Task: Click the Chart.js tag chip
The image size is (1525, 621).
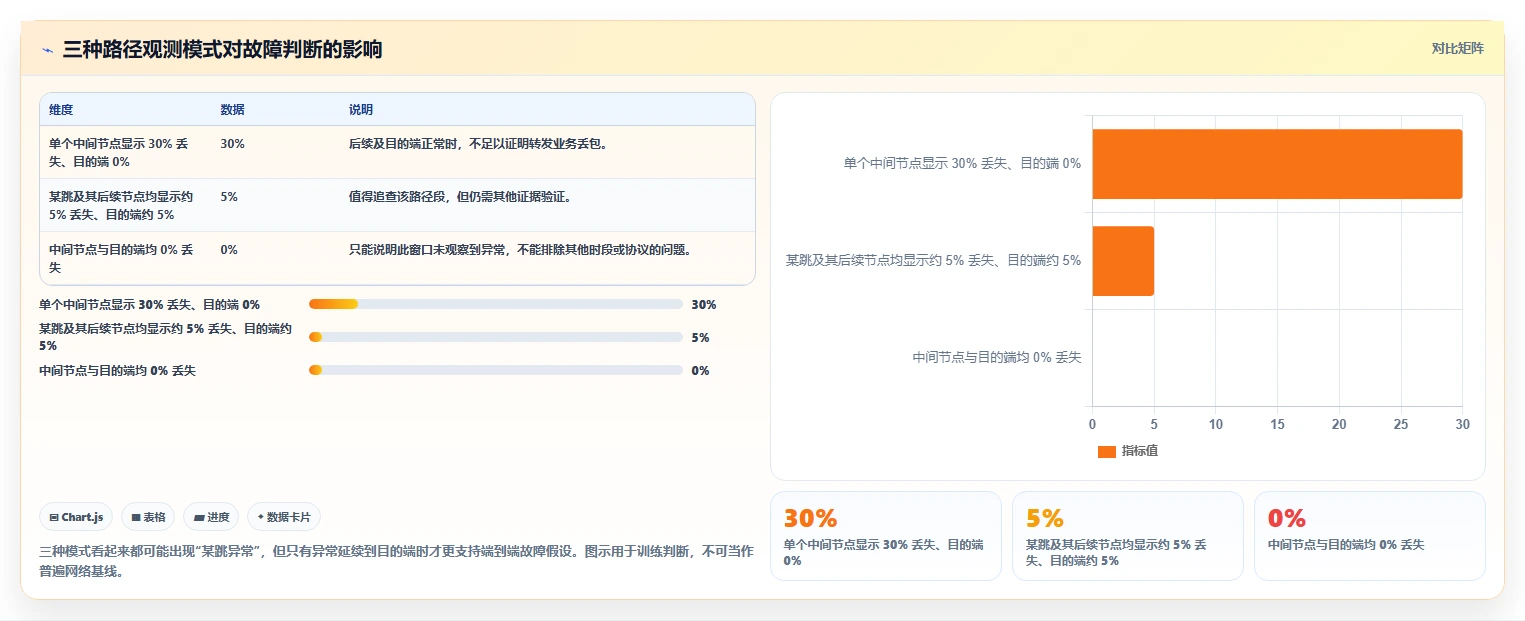Action: click(x=77, y=517)
